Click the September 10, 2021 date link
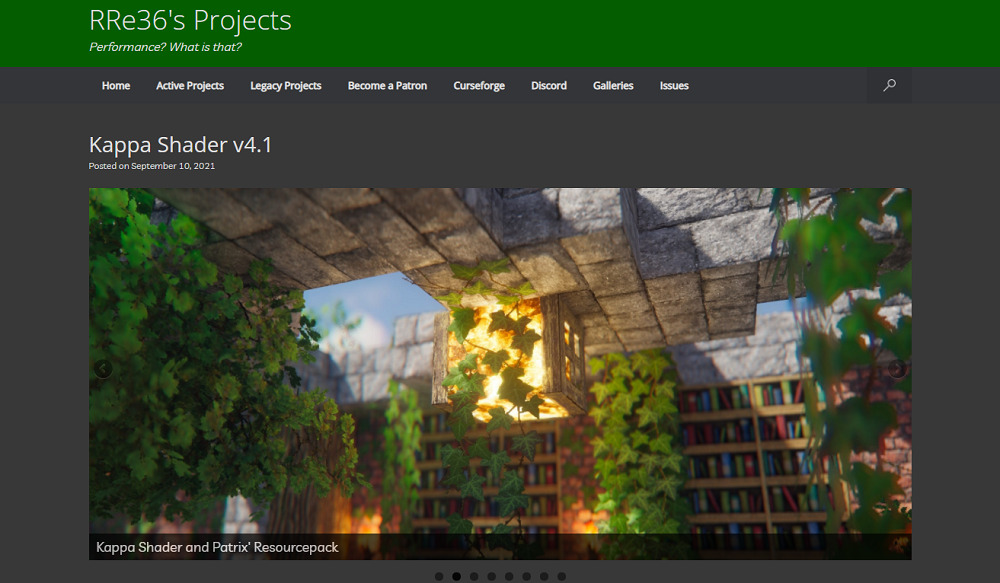The width and height of the screenshot is (1000, 583). [173, 166]
